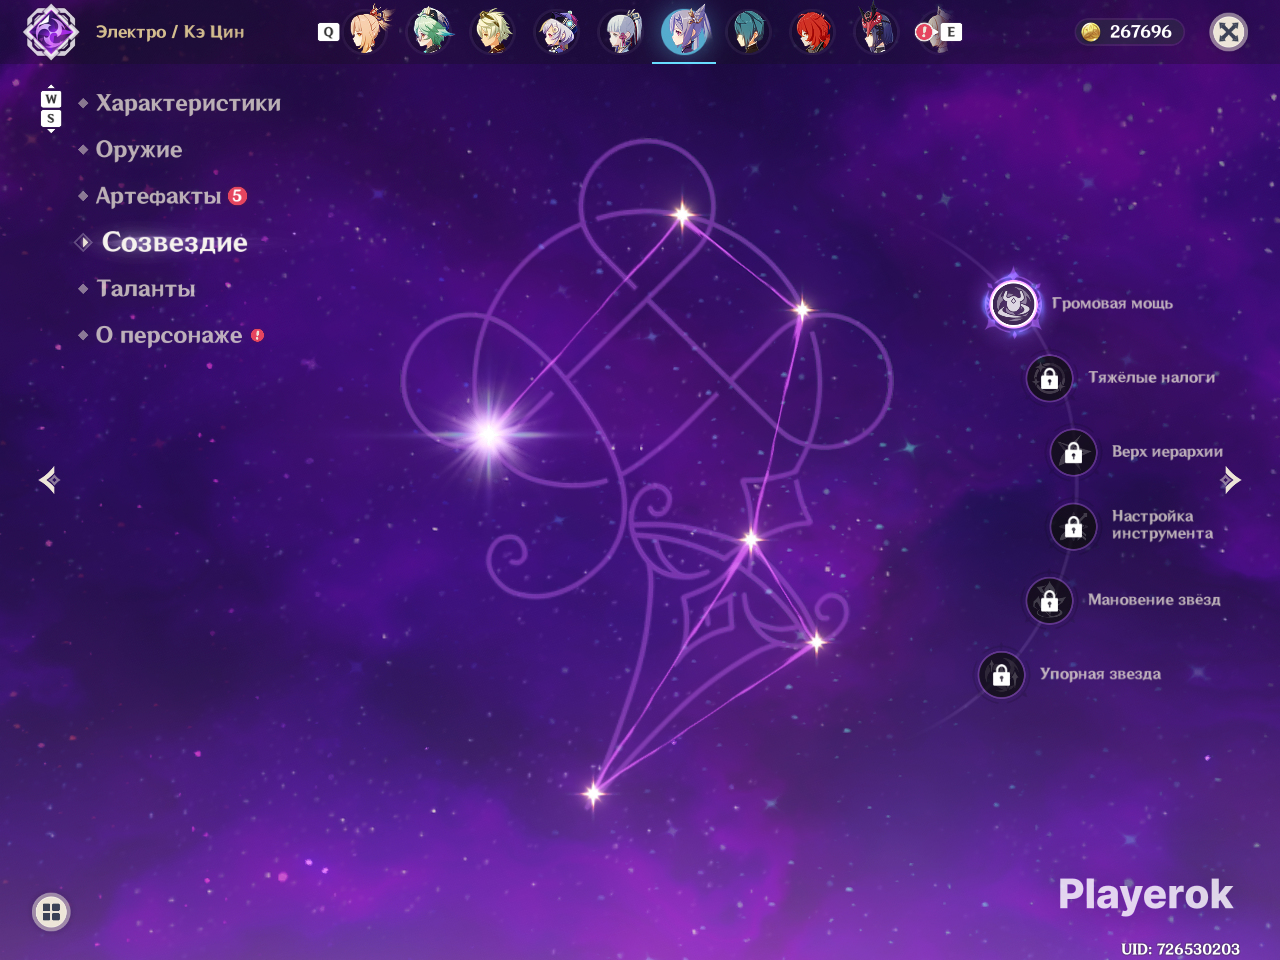Click the E next-character key hint
The height and width of the screenshot is (960, 1280).
point(951,32)
